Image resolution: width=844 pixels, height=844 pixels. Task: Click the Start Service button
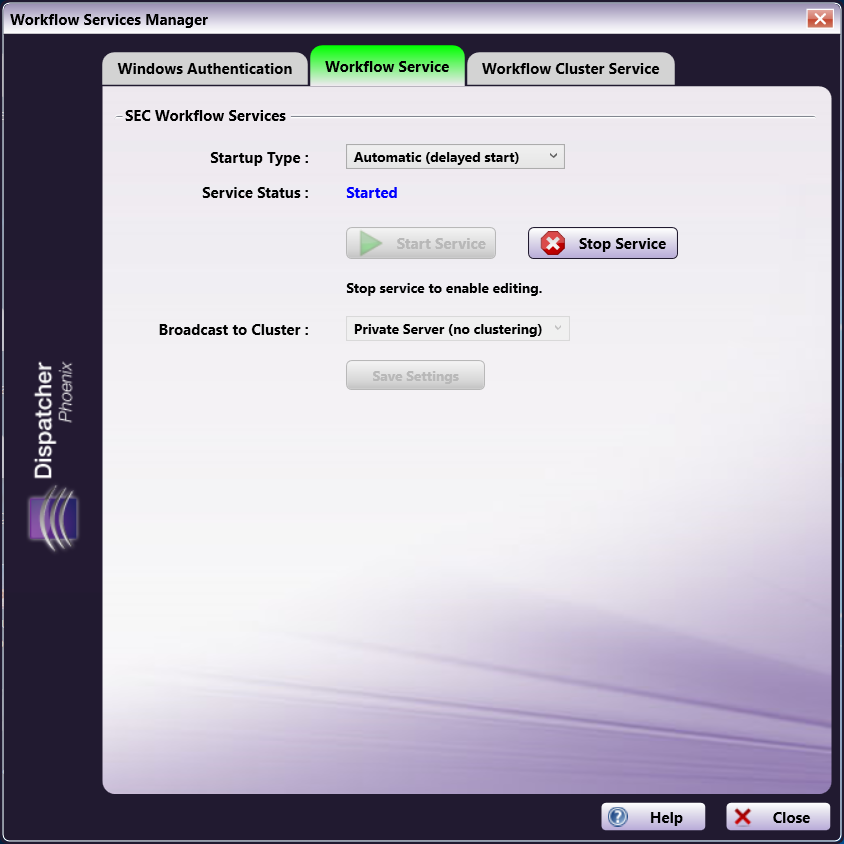click(420, 243)
